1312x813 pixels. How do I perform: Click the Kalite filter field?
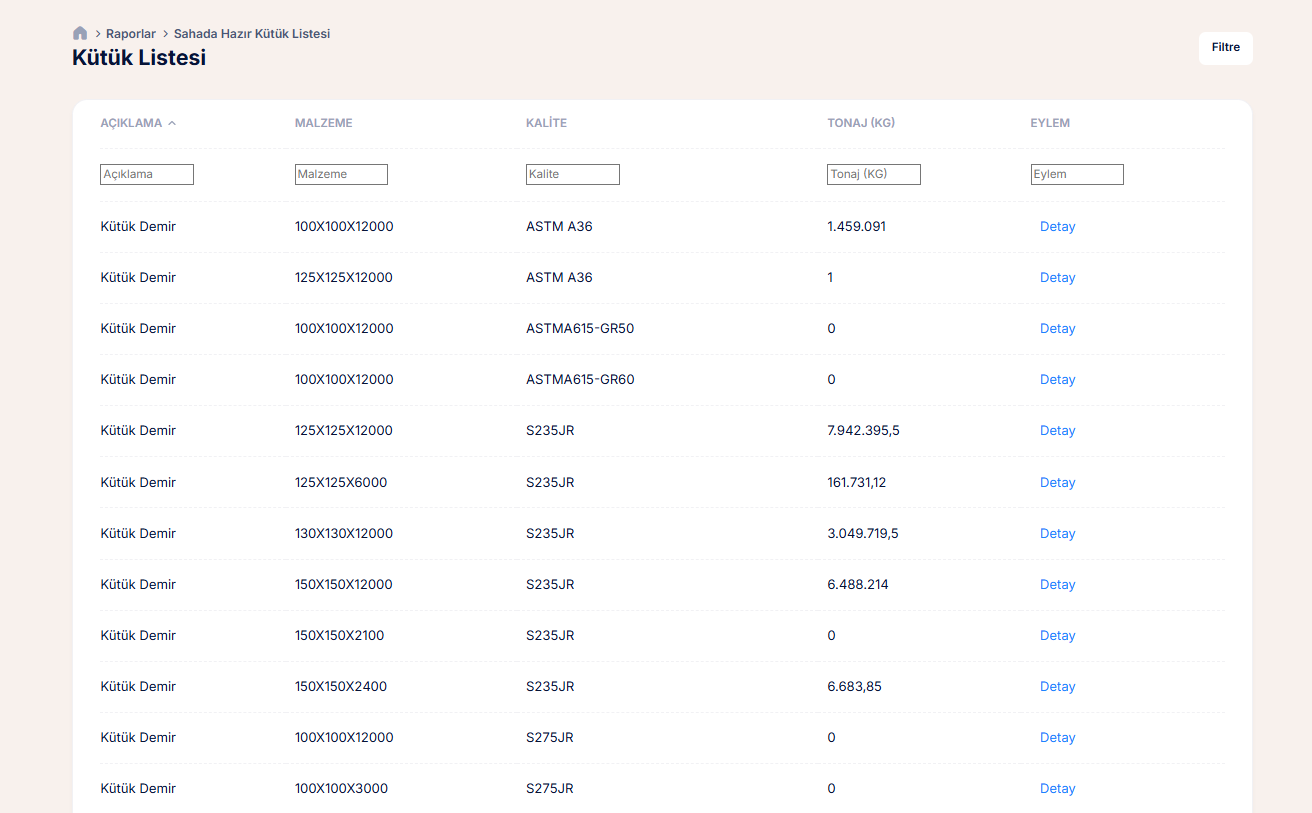point(573,174)
